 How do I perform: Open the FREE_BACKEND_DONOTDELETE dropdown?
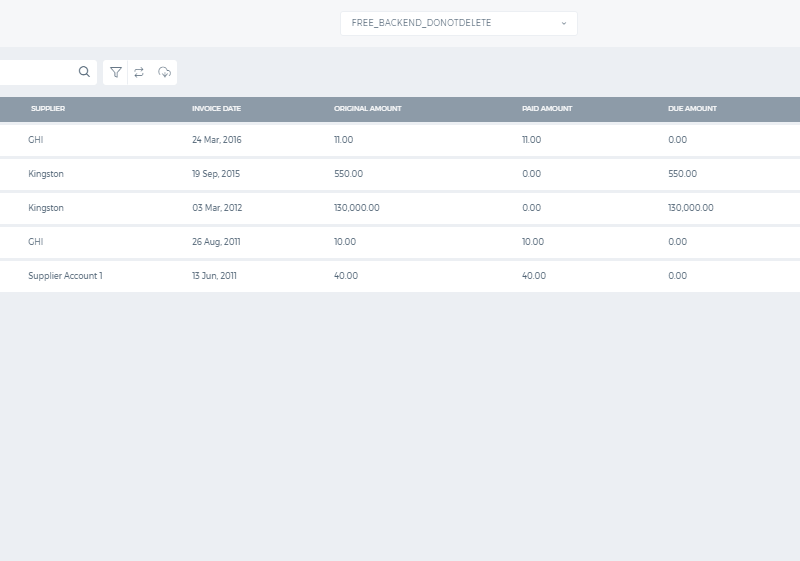point(459,23)
